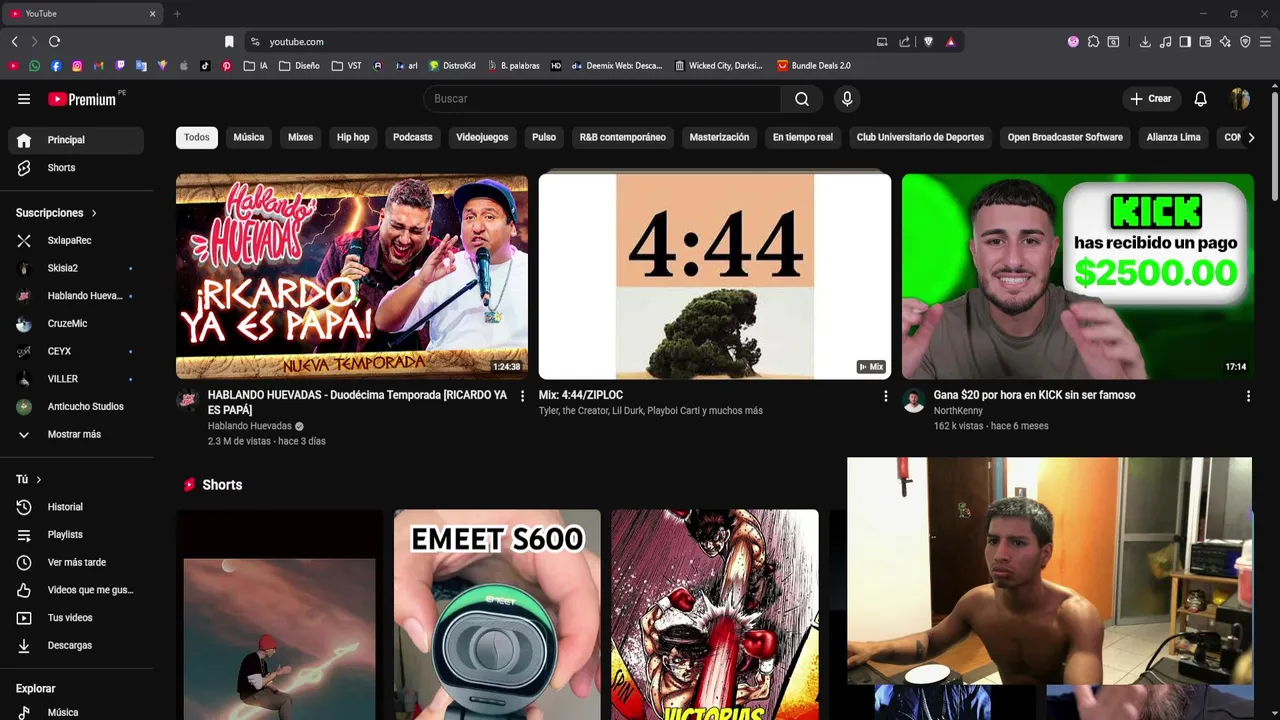Click the search magnifier button
Image resolution: width=1280 pixels, height=720 pixels.
pyautogui.click(x=802, y=99)
